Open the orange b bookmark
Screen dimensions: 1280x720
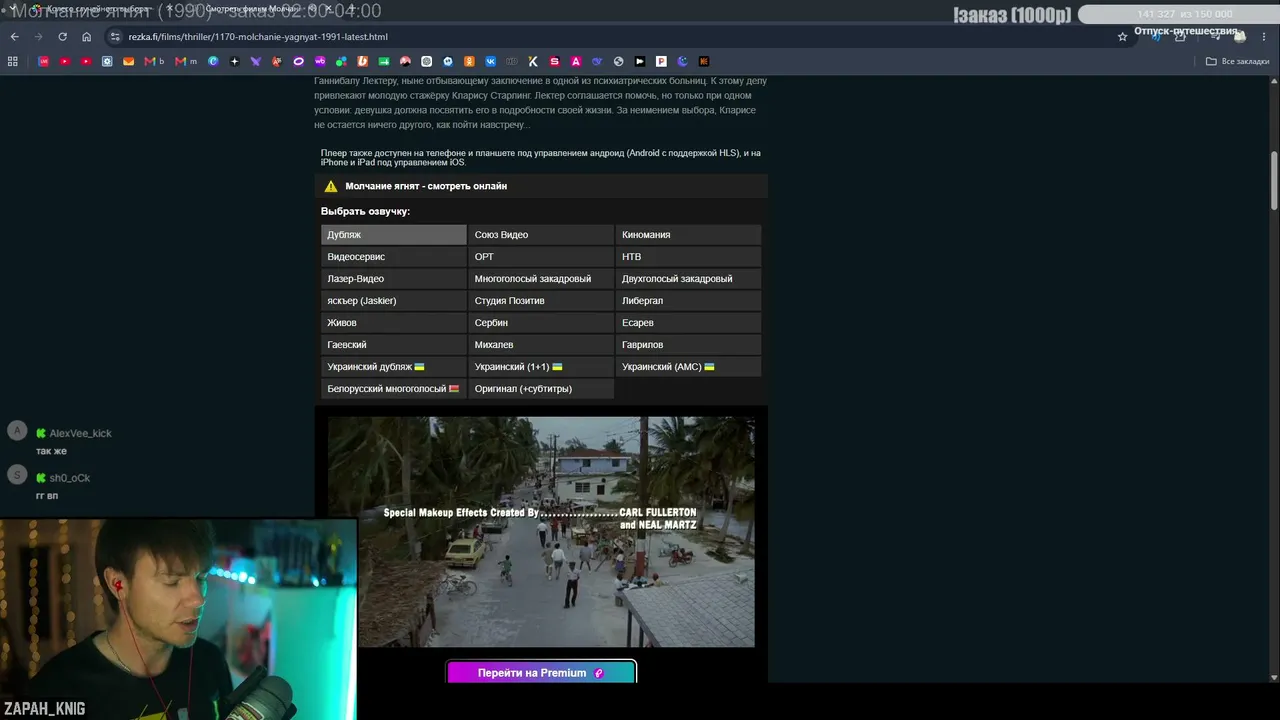pos(363,61)
